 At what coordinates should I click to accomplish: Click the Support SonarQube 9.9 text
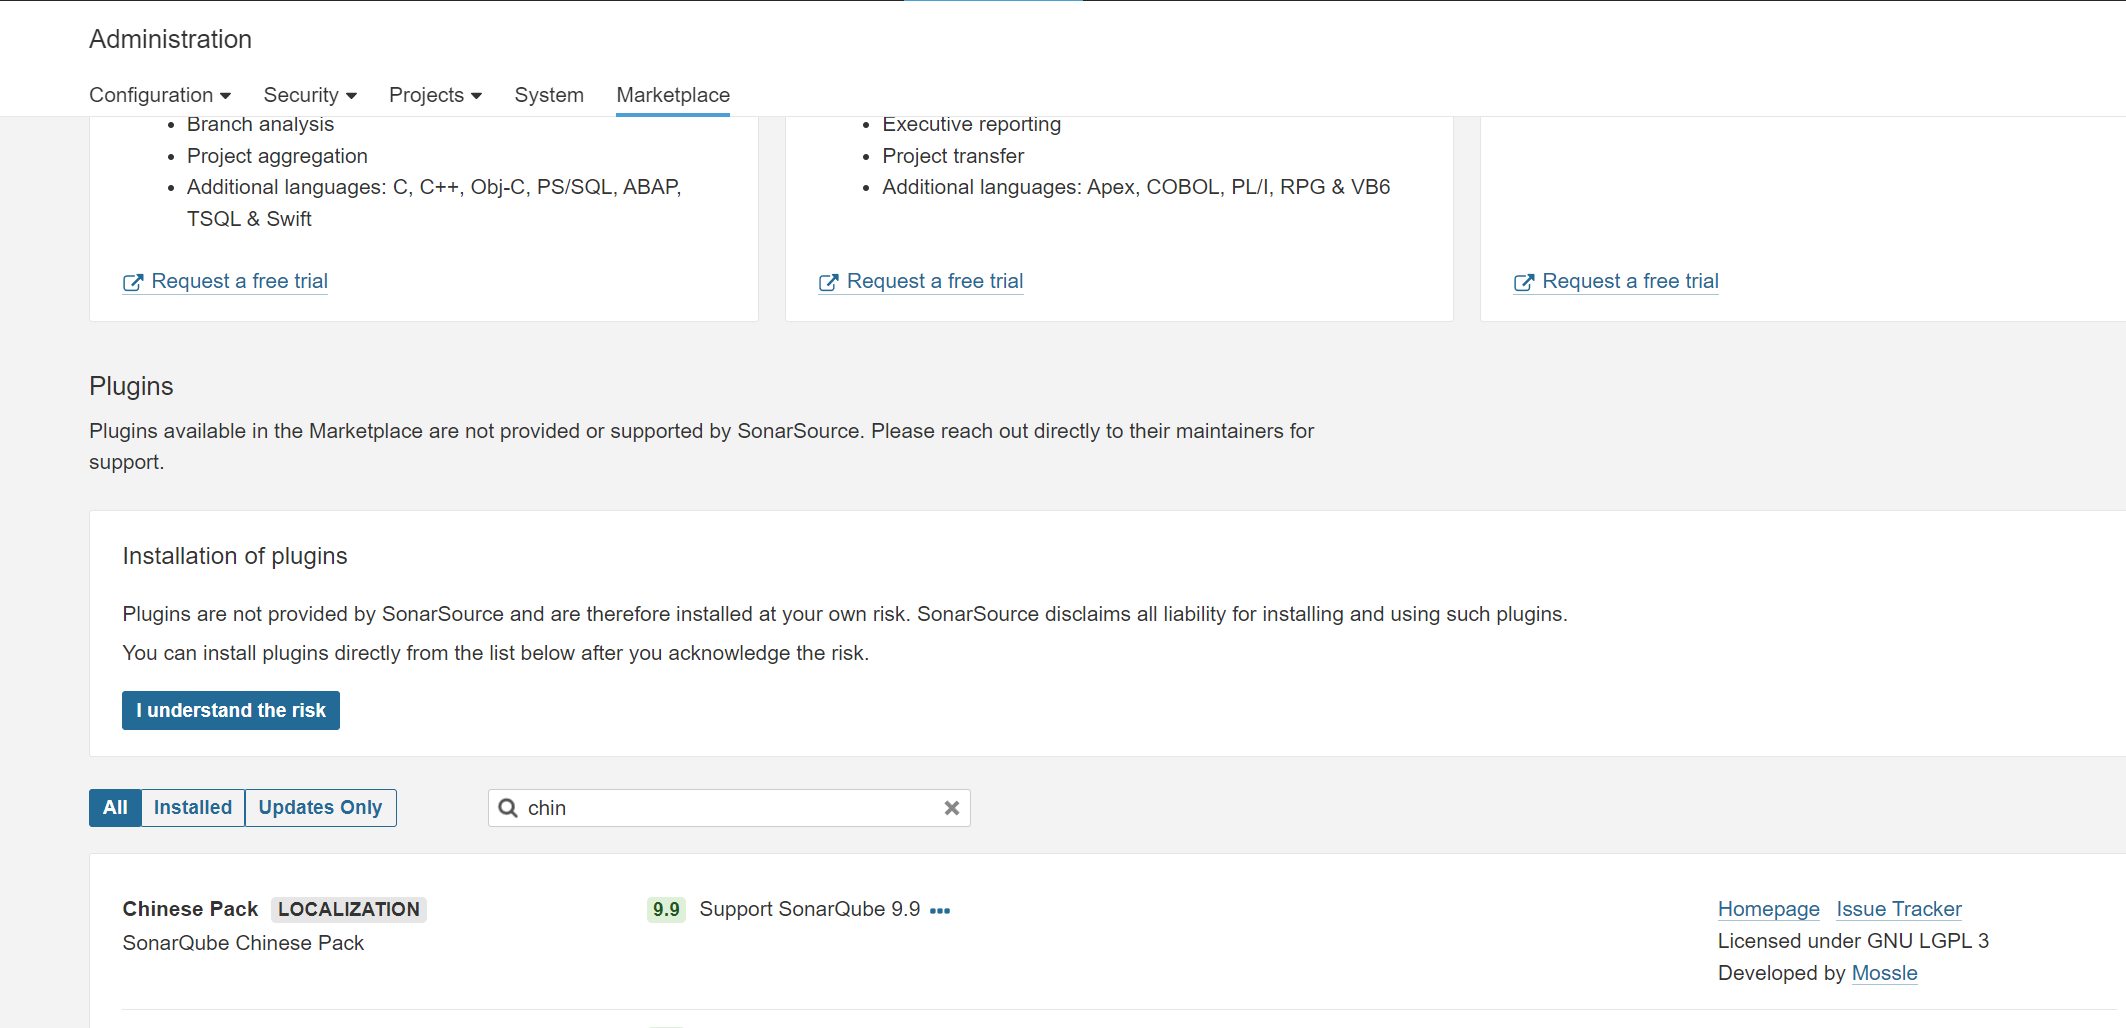pyautogui.click(x=810, y=909)
